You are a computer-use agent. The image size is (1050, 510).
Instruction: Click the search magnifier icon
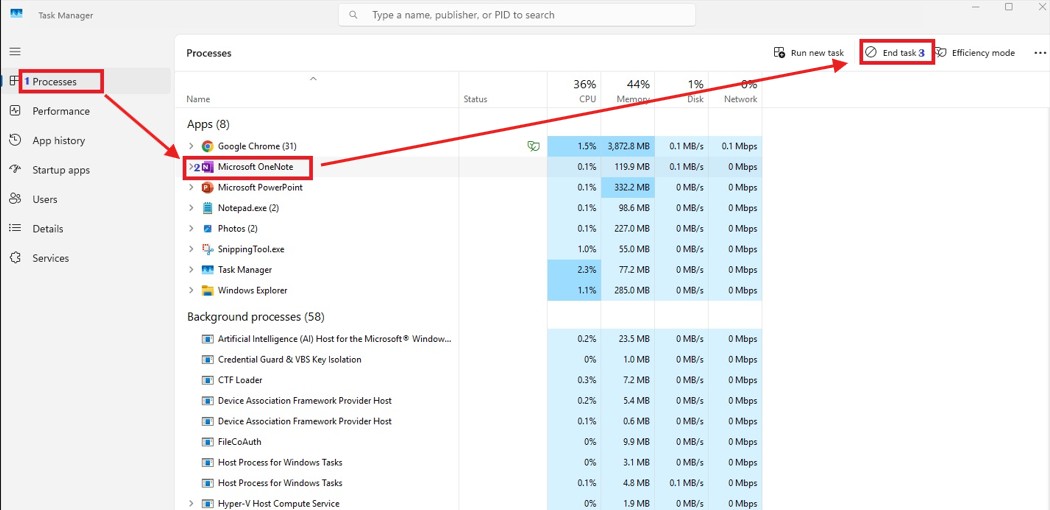pyautogui.click(x=354, y=15)
